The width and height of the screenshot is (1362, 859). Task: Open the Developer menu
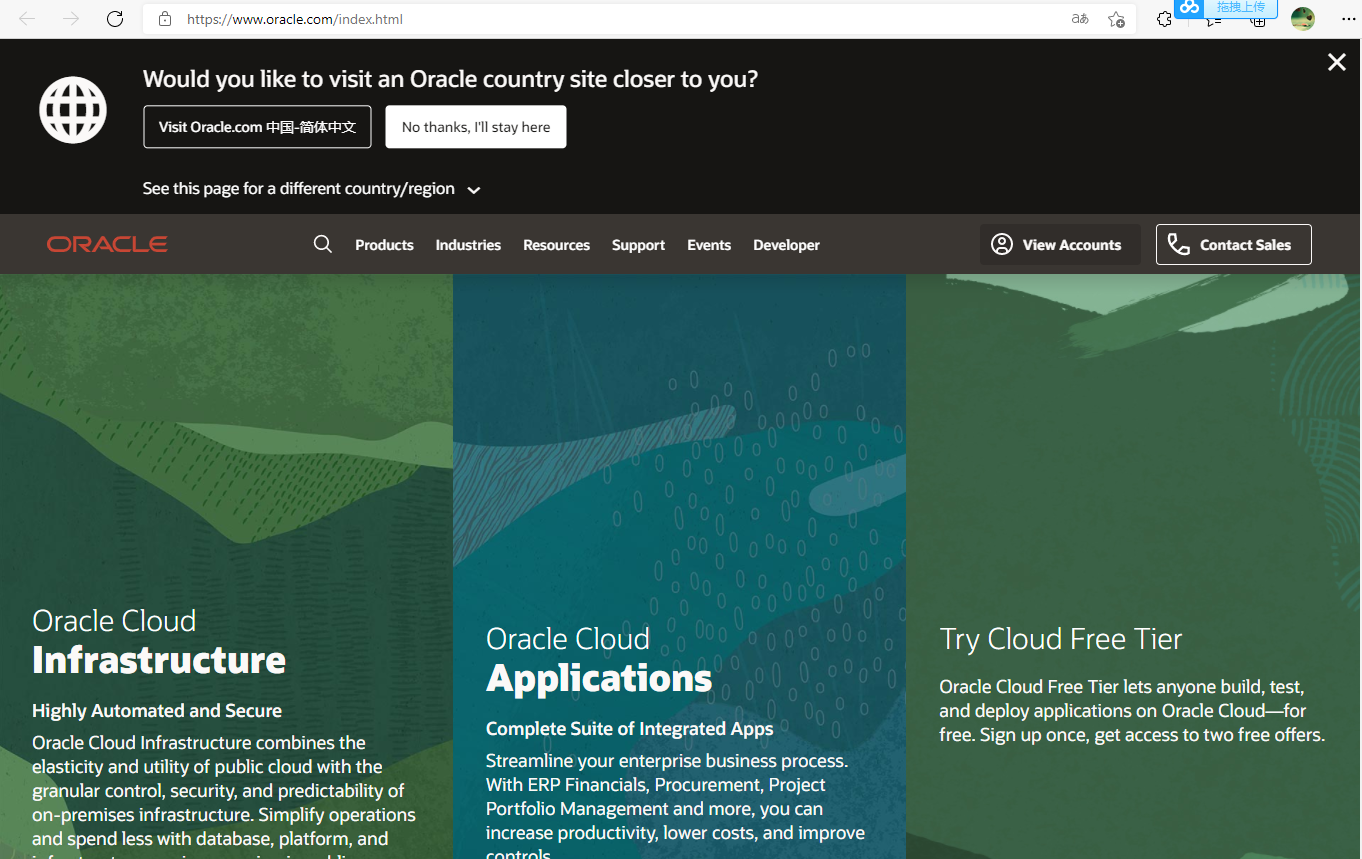[x=786, y=245]
